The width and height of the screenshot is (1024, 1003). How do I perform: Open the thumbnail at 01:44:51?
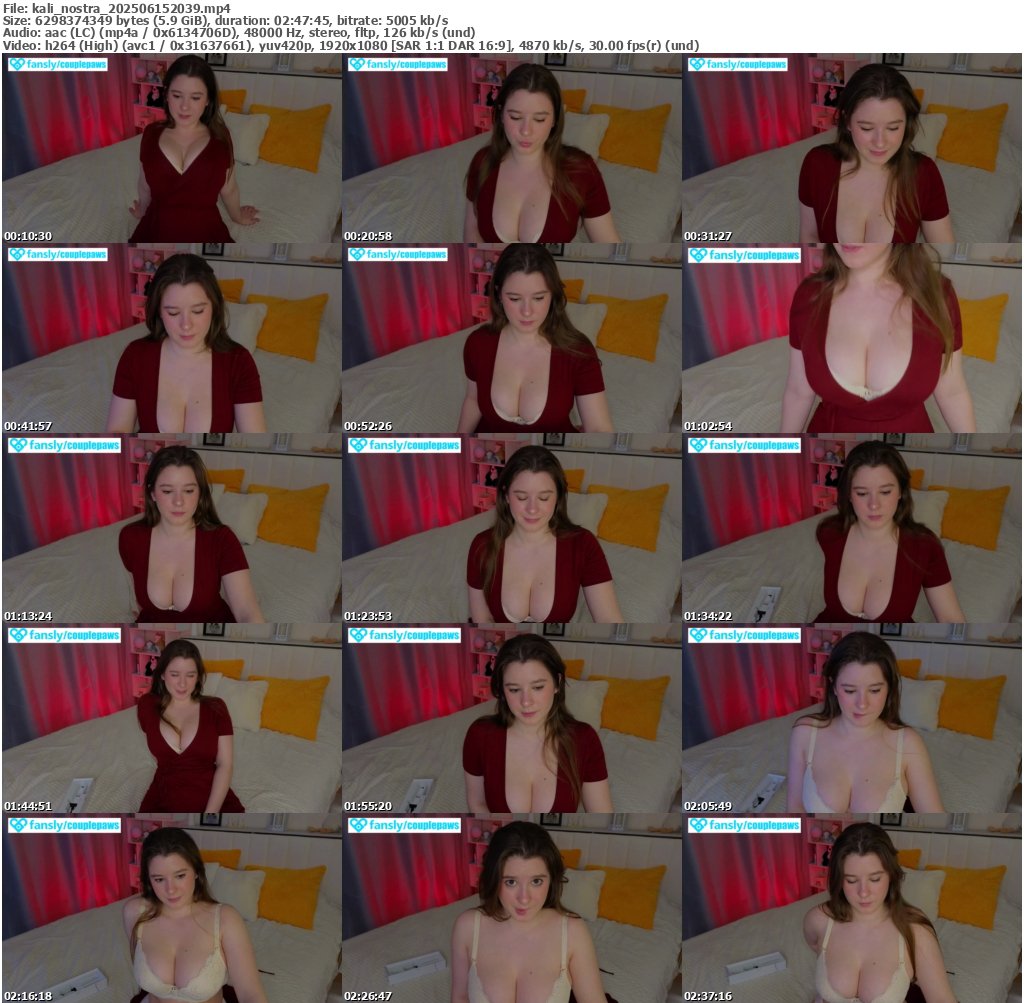171,718
